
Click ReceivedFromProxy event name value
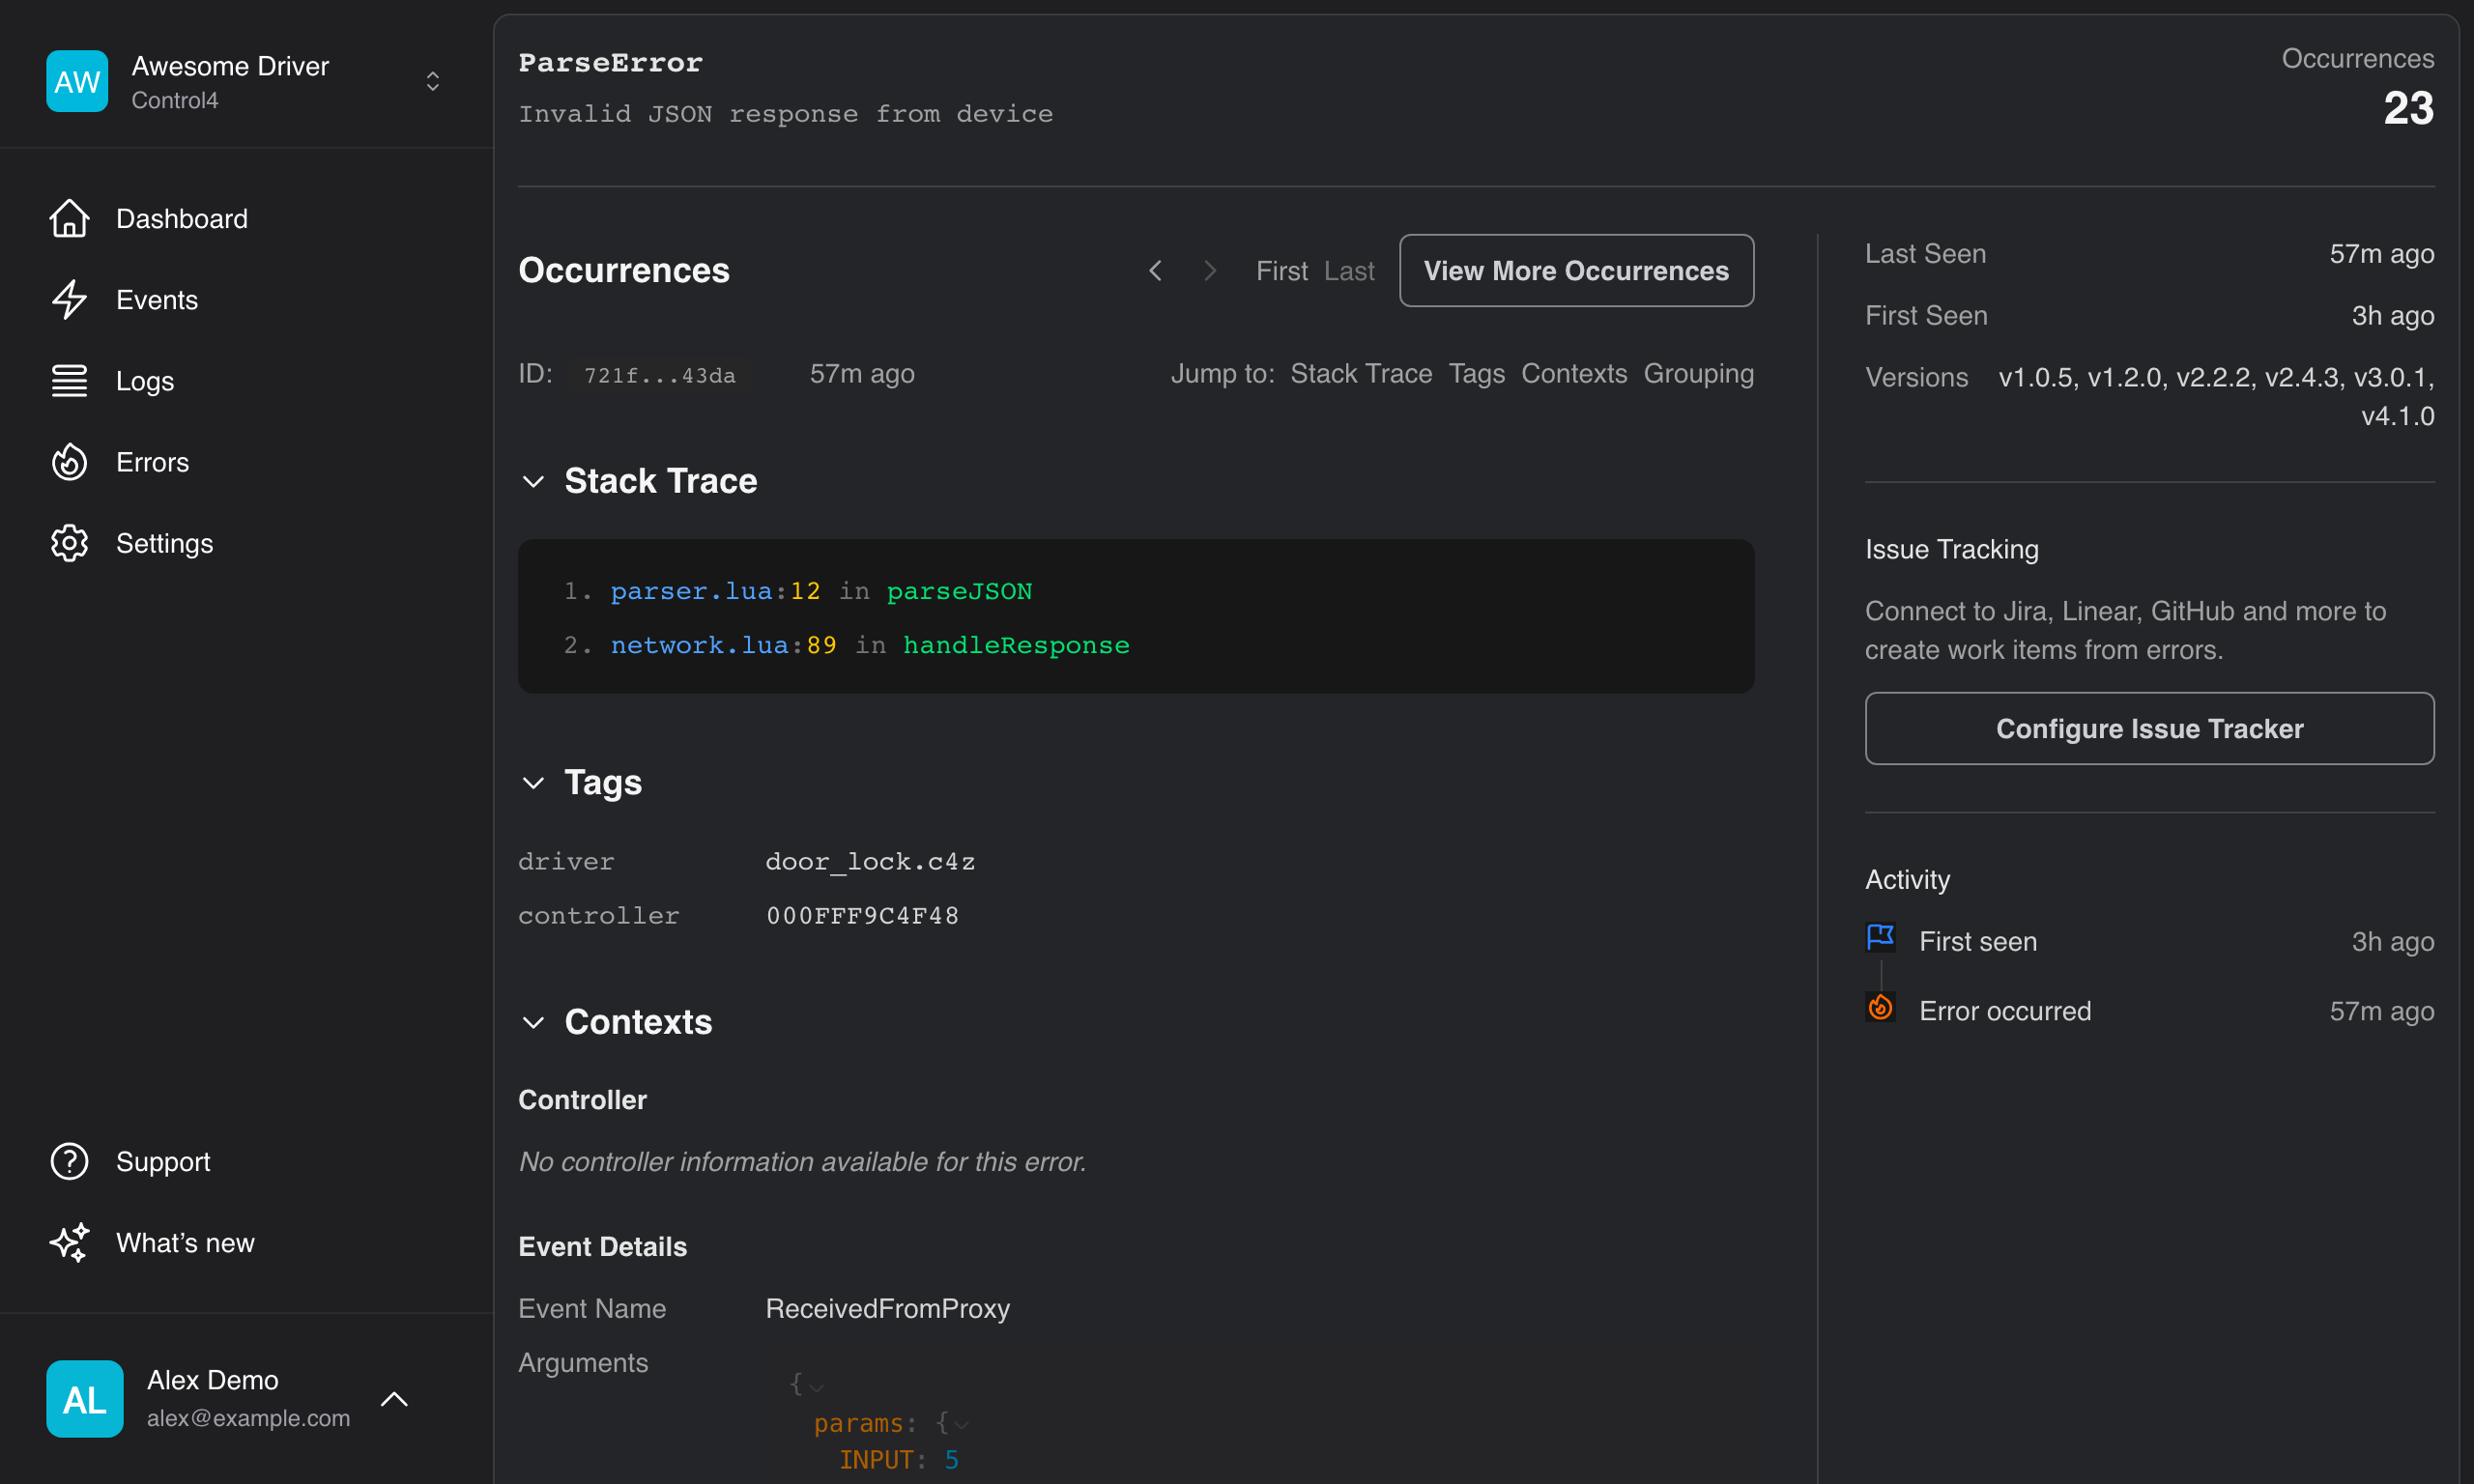click(887, 1308)
